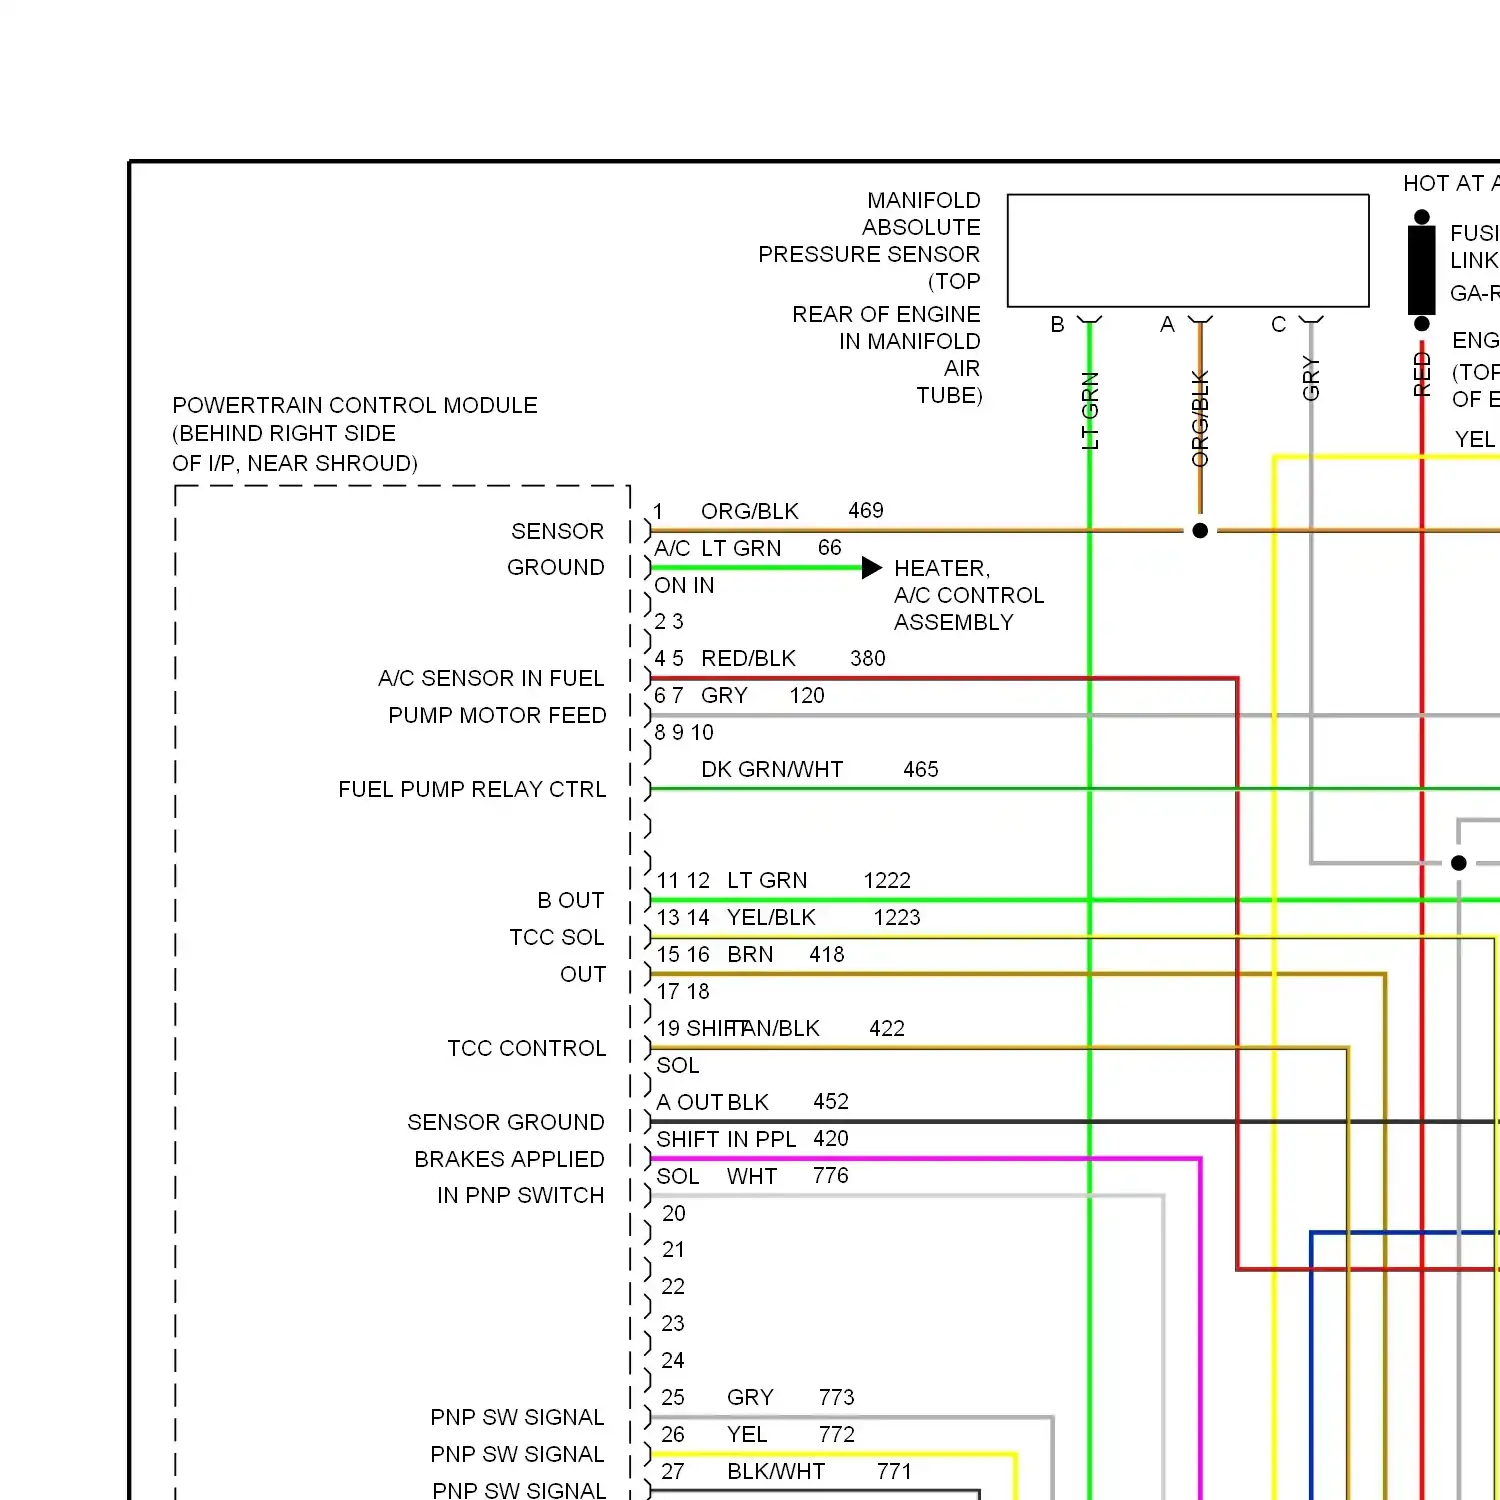Click circuit number 465

921,769
